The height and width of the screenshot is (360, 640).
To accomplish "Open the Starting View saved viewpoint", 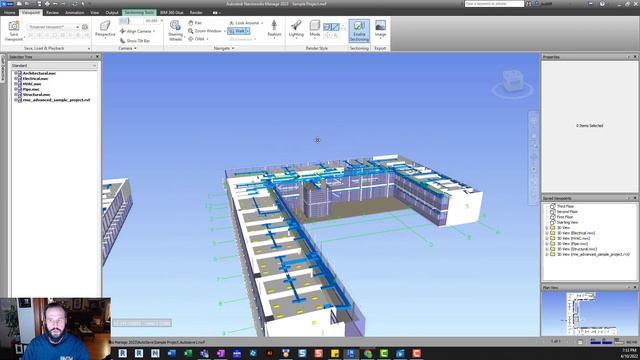I will point(567,222).
